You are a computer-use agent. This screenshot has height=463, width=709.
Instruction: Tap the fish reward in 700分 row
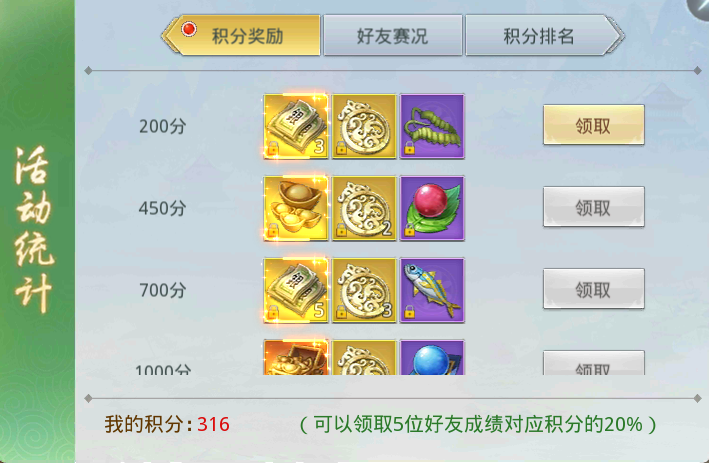(x=432, y=290)
